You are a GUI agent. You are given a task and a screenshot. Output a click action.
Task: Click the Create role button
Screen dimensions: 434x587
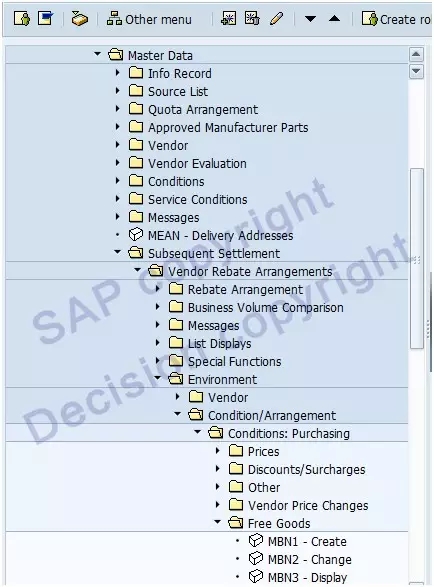point(395,19)
